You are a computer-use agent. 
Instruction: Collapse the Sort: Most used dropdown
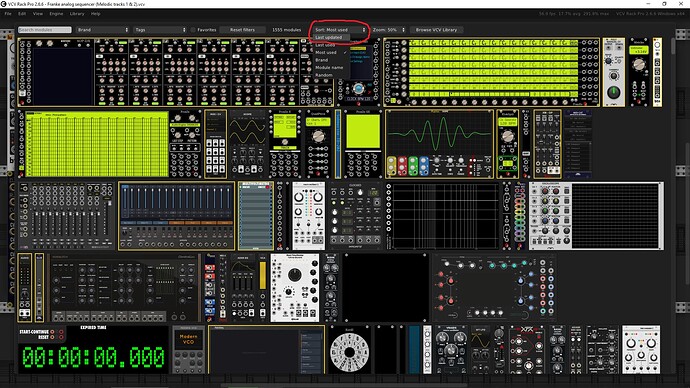point(340,30)
